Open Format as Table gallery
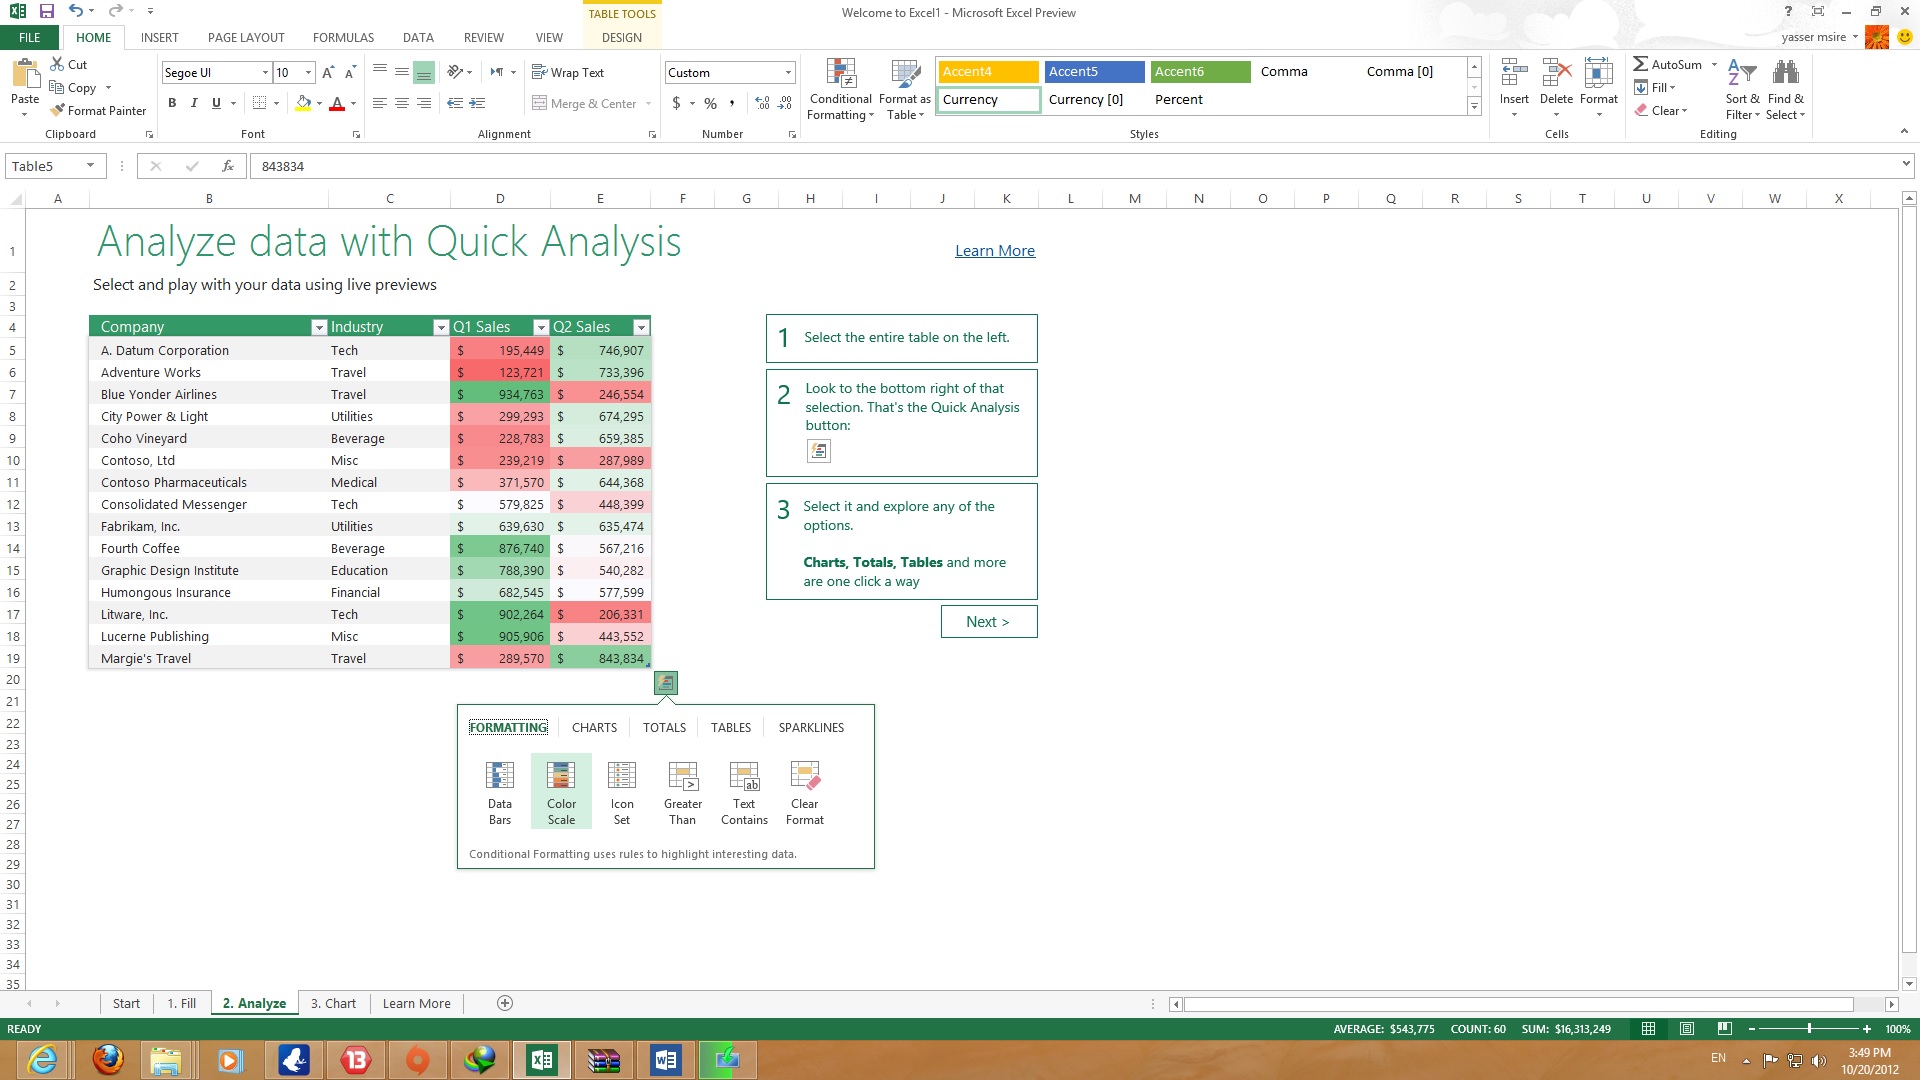 [x=905, y=89]
